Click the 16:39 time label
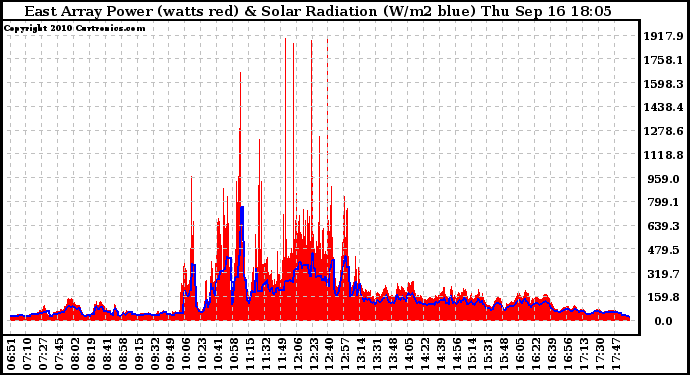Image resolution: width=690 pixels, height=375 pixels. click(x=552, y=353)
